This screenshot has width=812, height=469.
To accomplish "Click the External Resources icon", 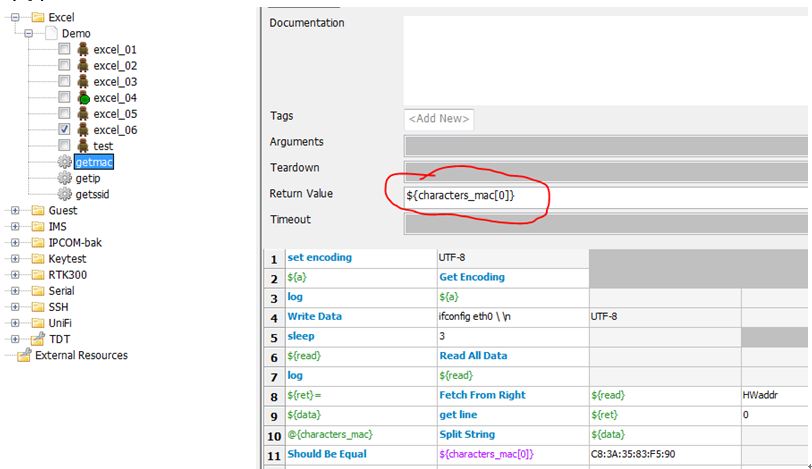I will click(x=24, y=355).
